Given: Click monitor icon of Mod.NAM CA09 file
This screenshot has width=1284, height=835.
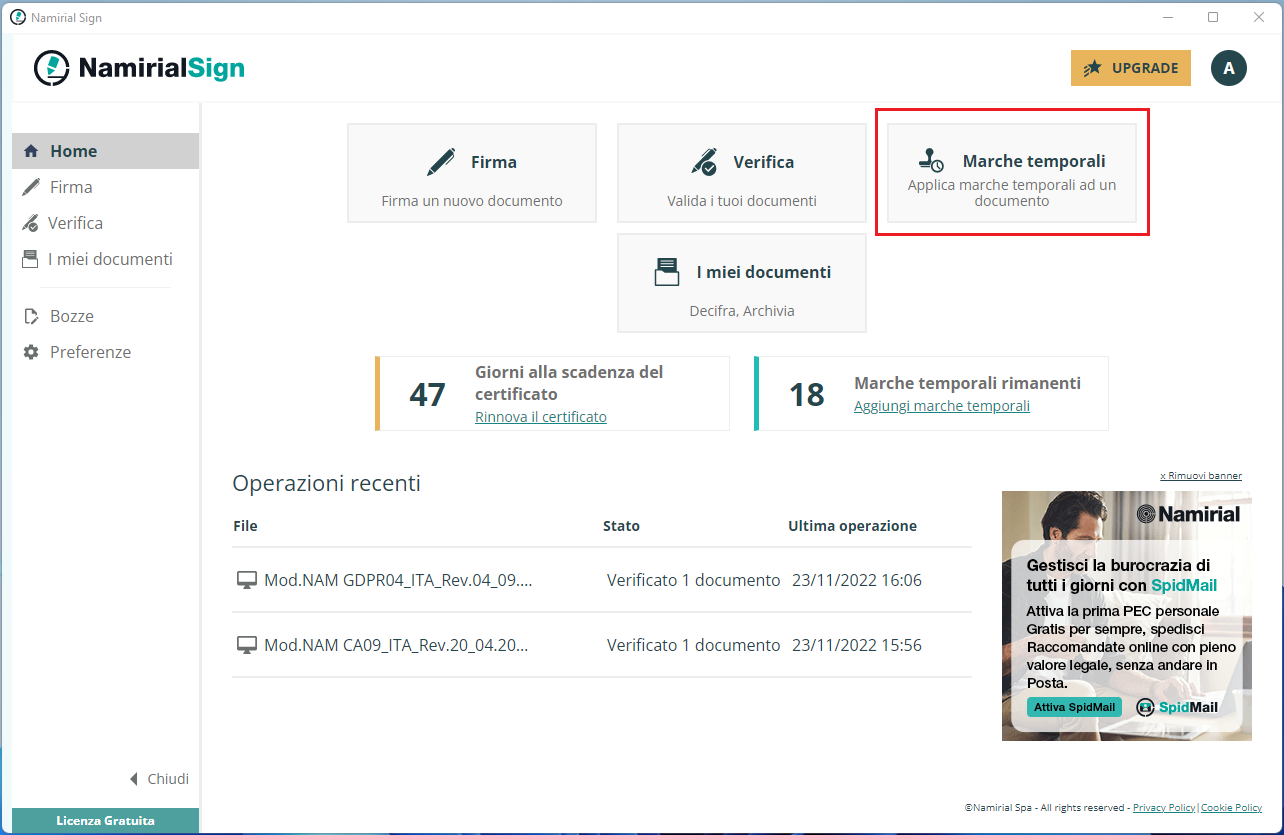Looking at the screenshot, I should (246, 646).
